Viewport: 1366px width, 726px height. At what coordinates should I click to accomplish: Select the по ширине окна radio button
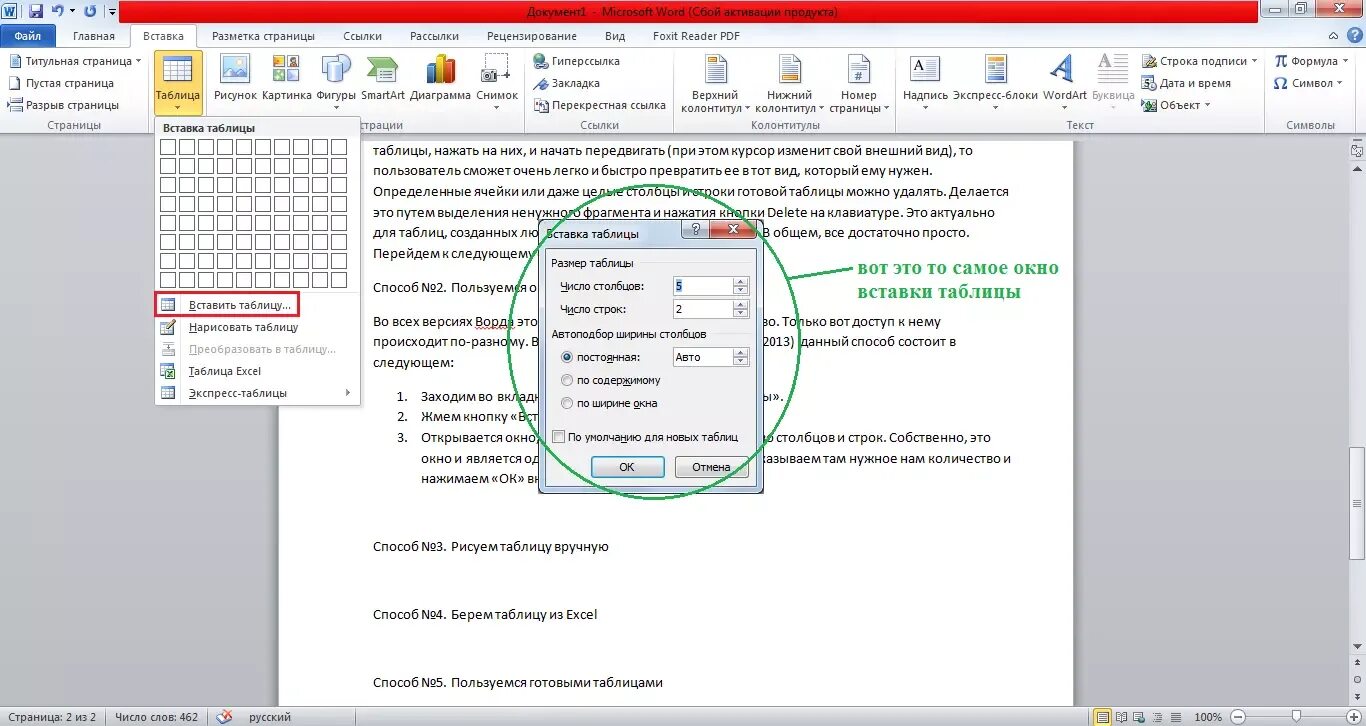[568, 404]
